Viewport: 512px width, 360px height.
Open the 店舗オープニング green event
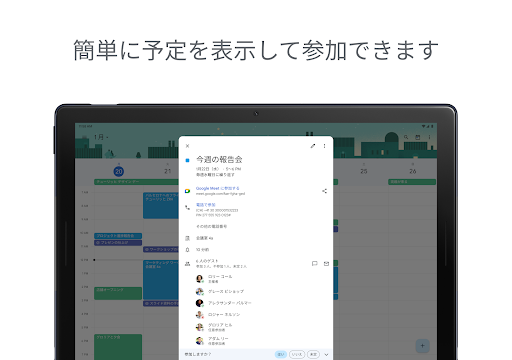pyautogui.click(x=118, y=293)
